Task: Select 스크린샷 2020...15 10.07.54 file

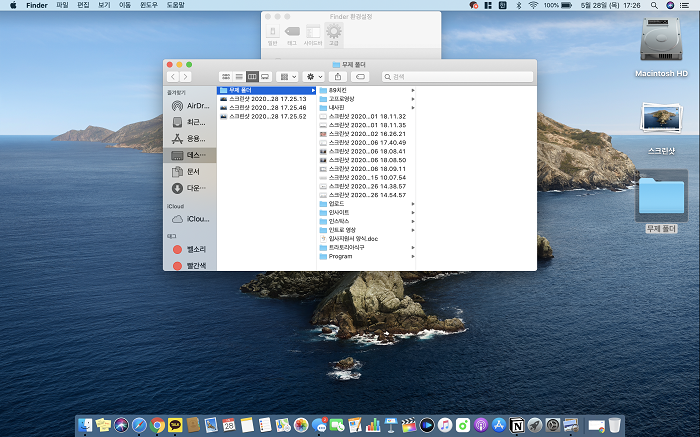Action: [x=367, y=178]
